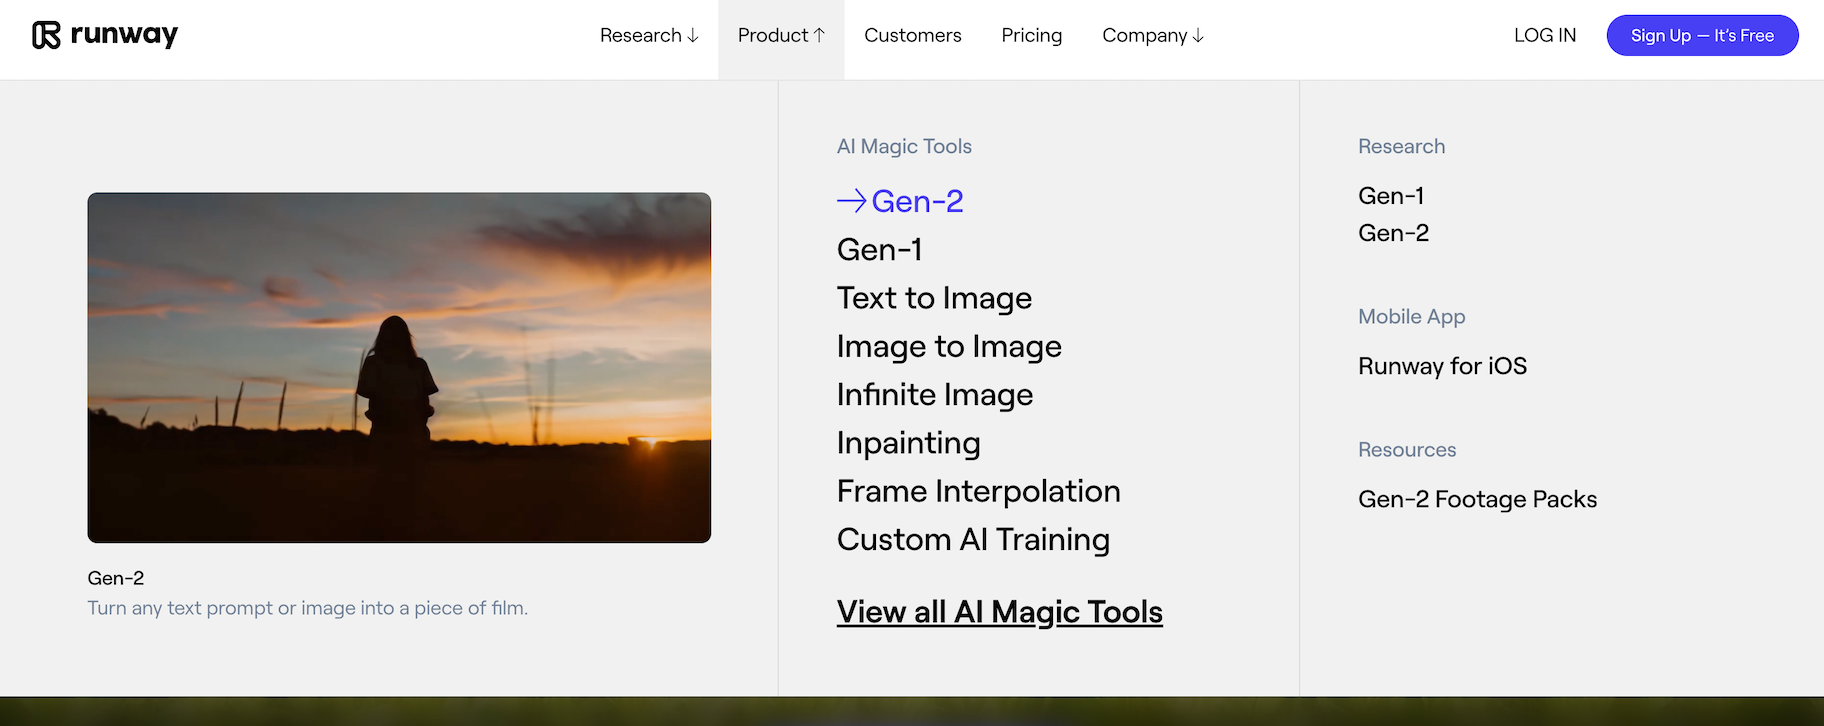Viewport: 1824px width, 726px height.
Task: Click View all AI Magic Tools
Action: [999, 612]
